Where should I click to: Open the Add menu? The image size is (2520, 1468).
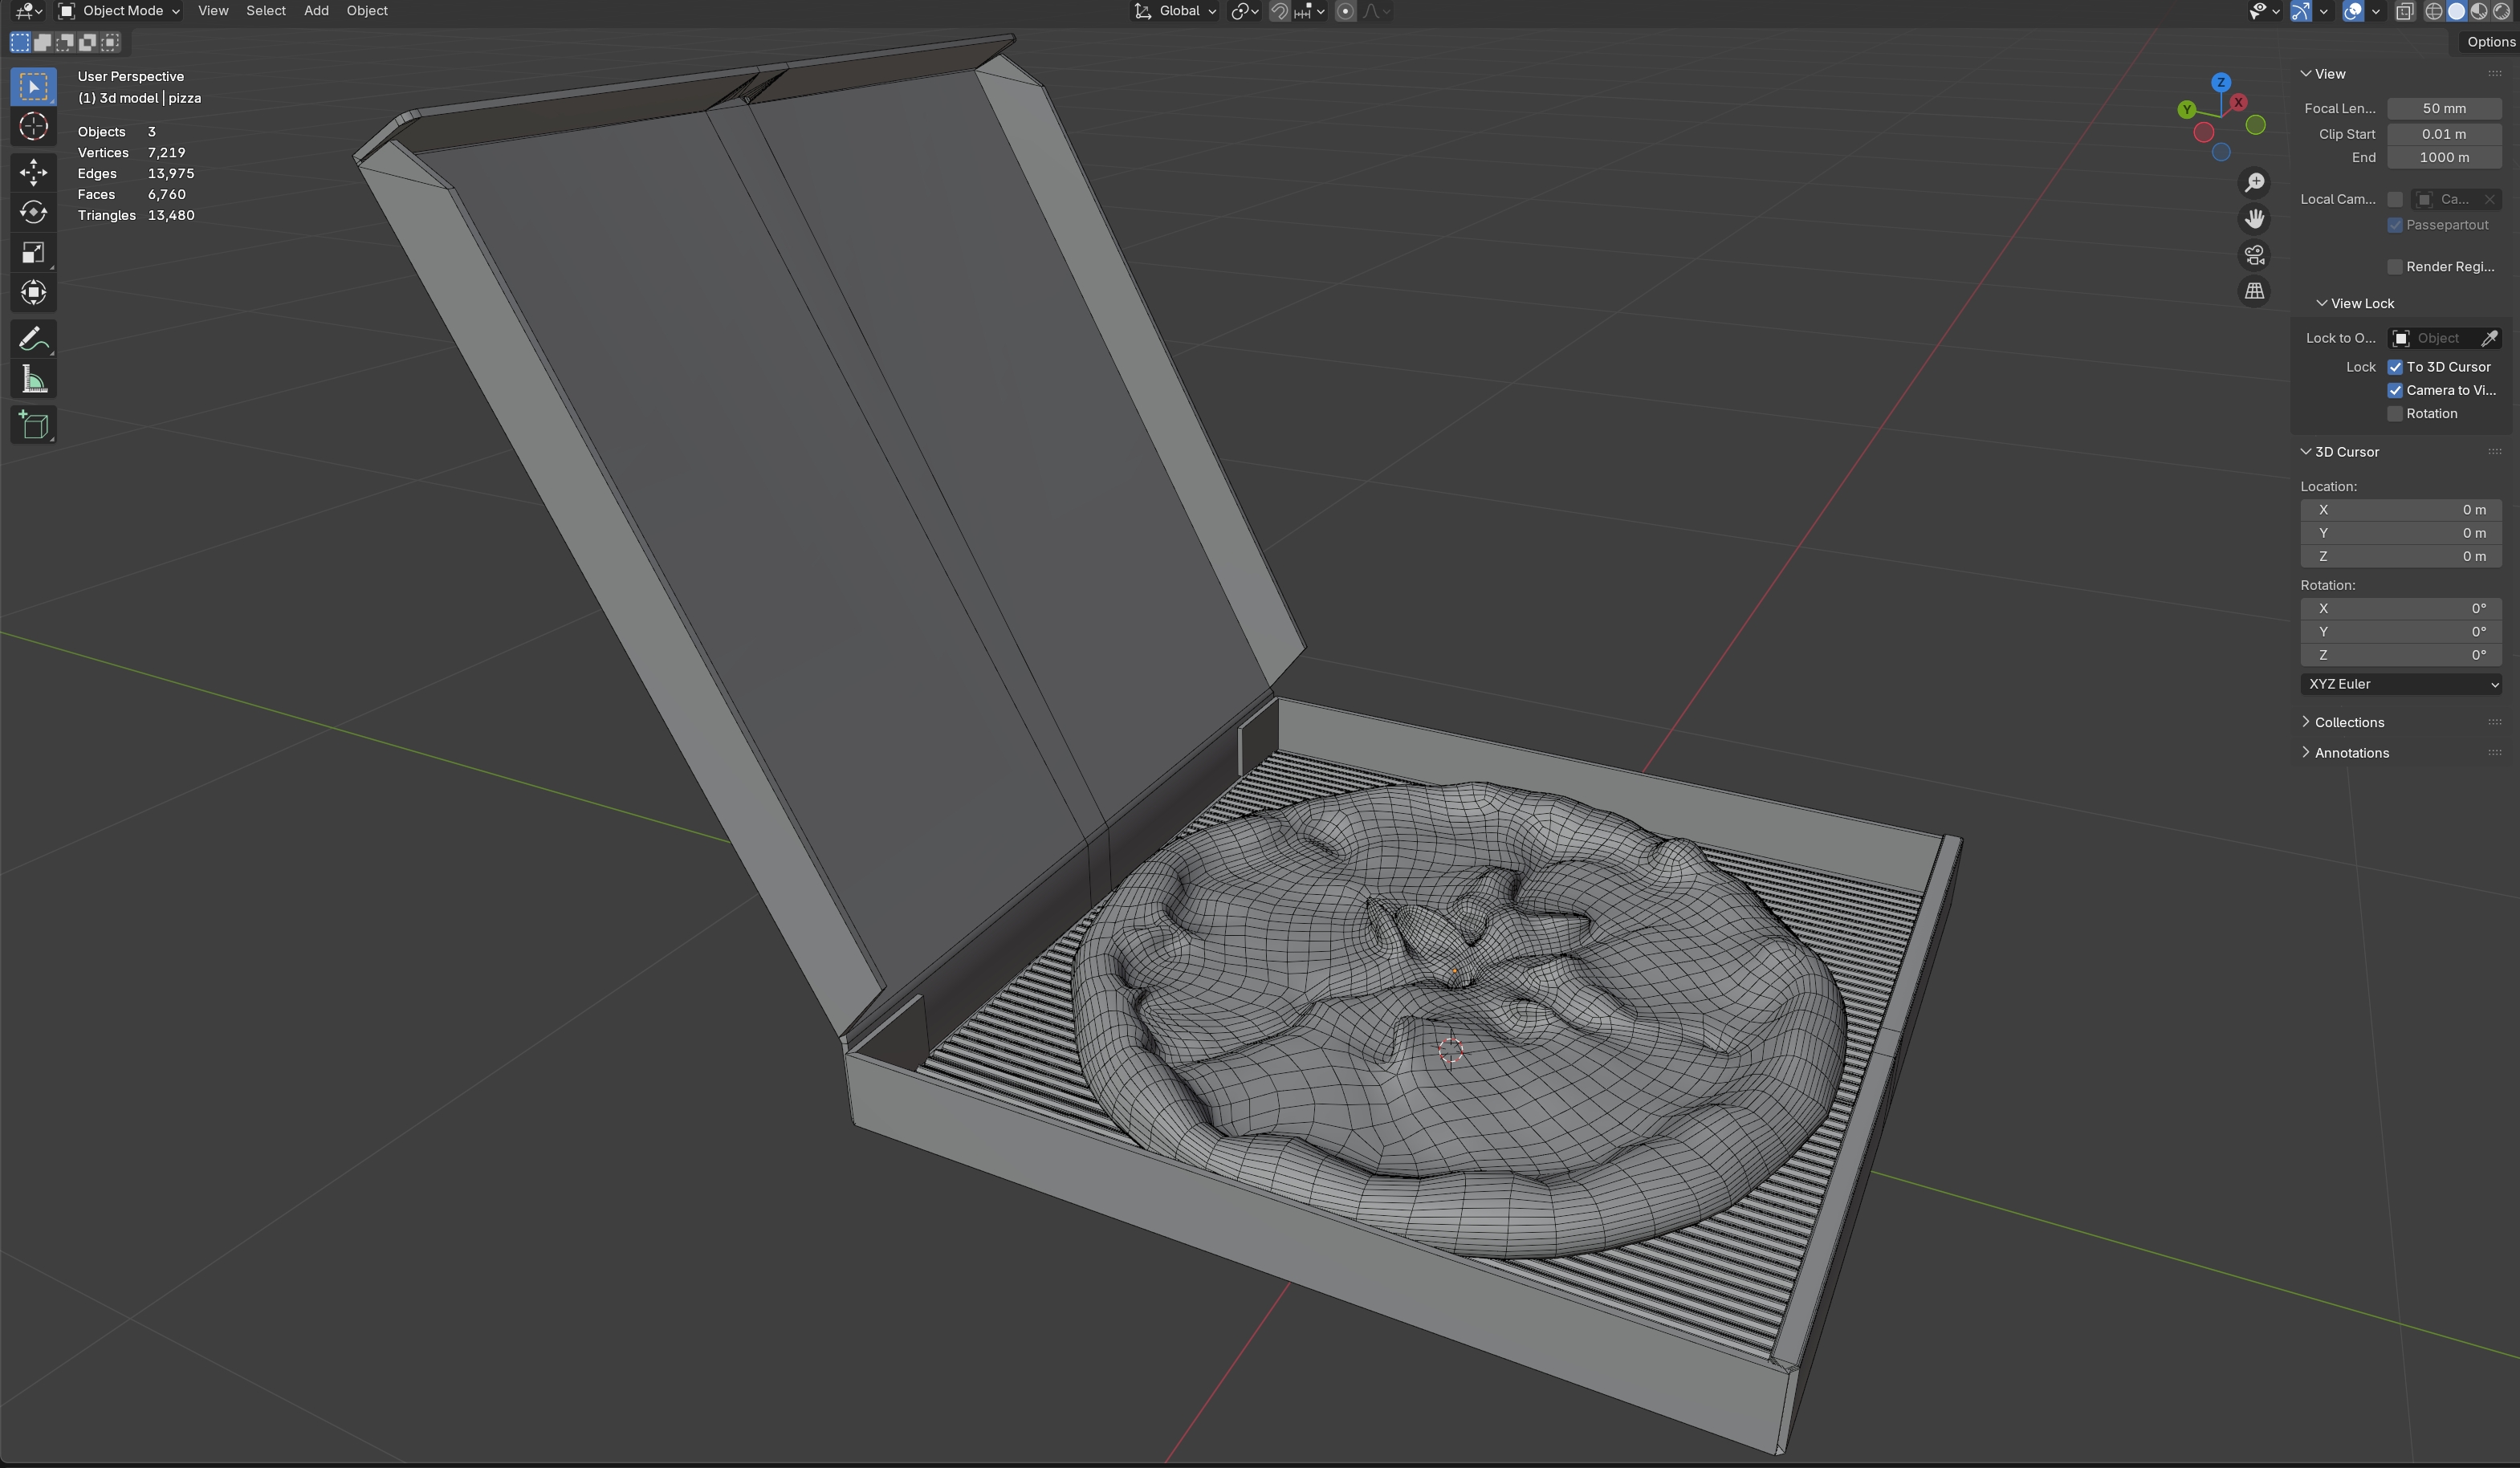[x=316, y=11]
